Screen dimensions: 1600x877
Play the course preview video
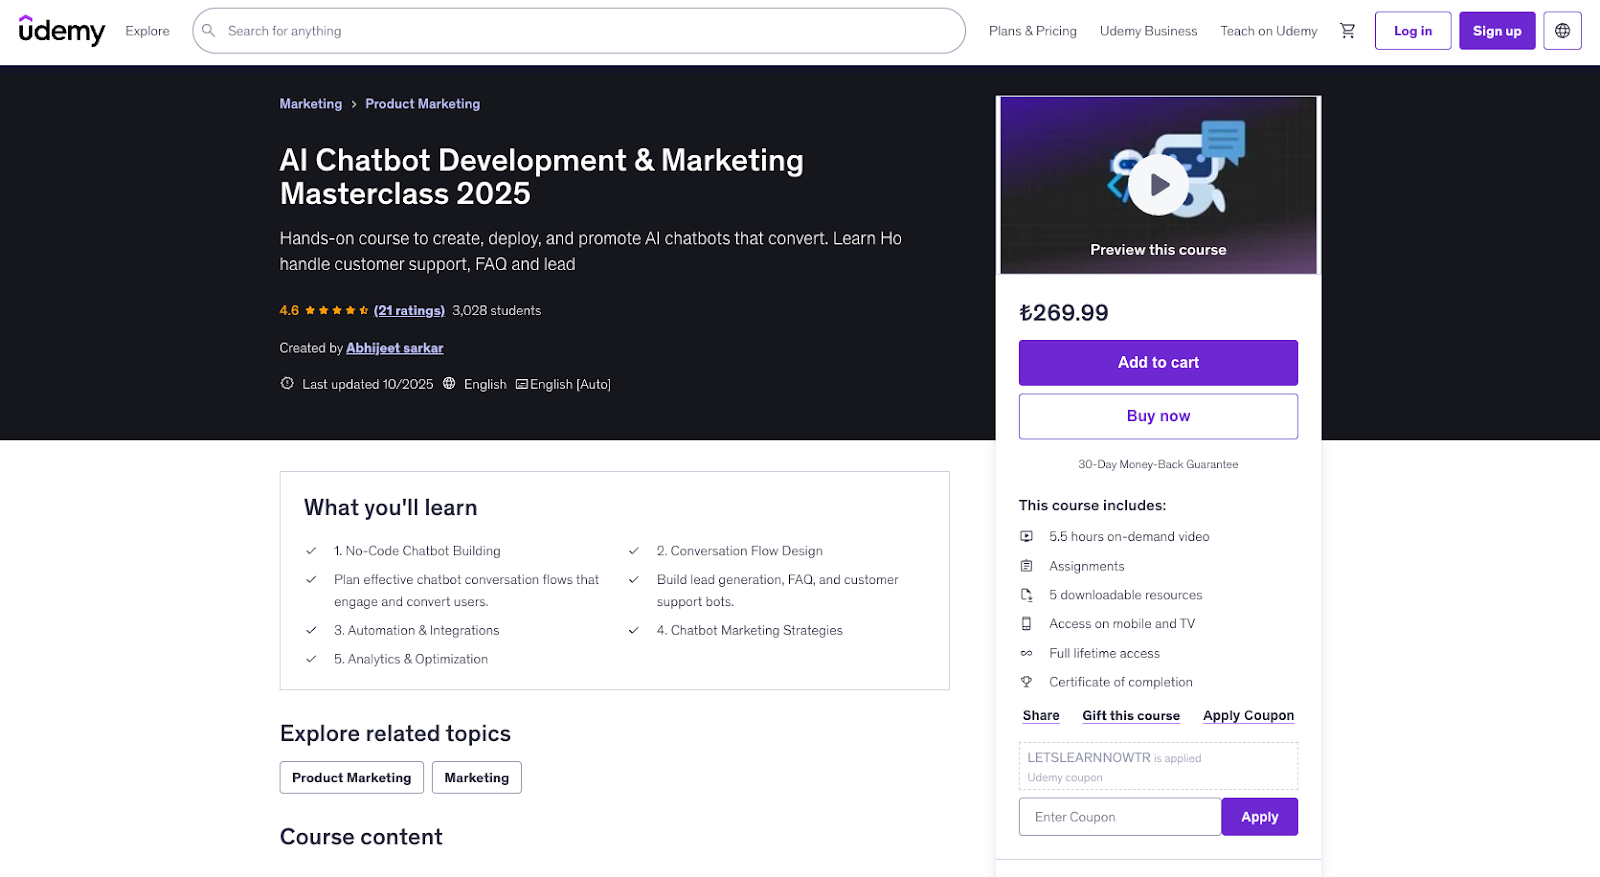[x=1158, y=185]
